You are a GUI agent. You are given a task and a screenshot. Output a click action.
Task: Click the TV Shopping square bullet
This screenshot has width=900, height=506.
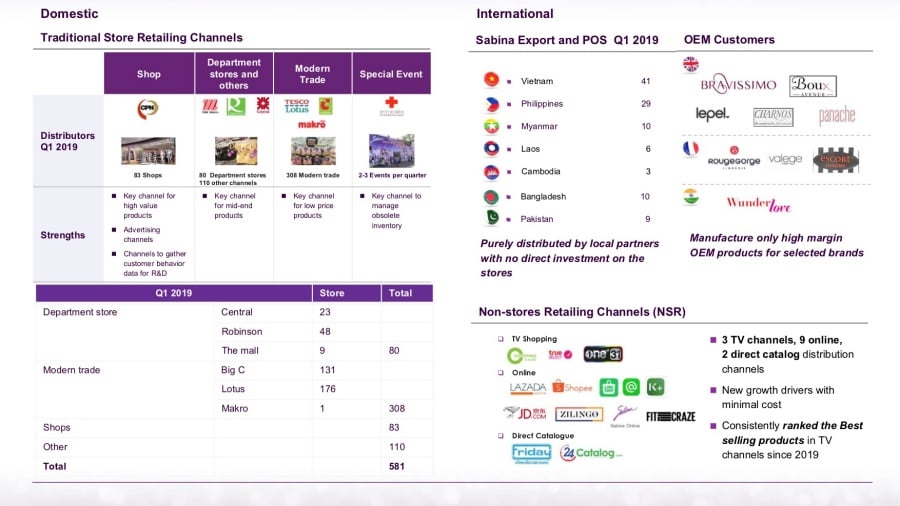[x=500, y=339]
